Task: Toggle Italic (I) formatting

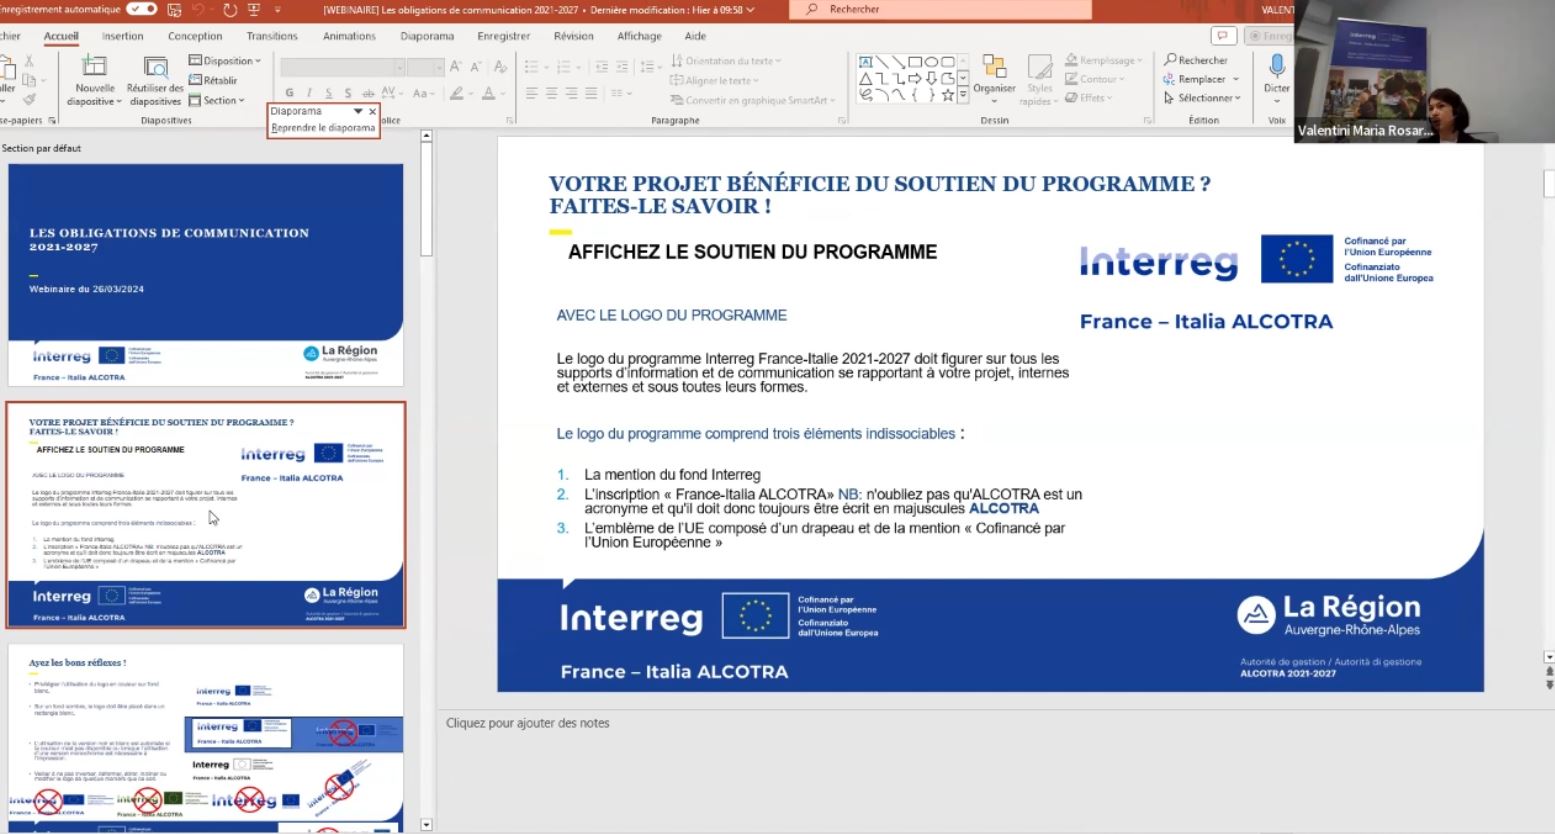Action: point(309,93)
